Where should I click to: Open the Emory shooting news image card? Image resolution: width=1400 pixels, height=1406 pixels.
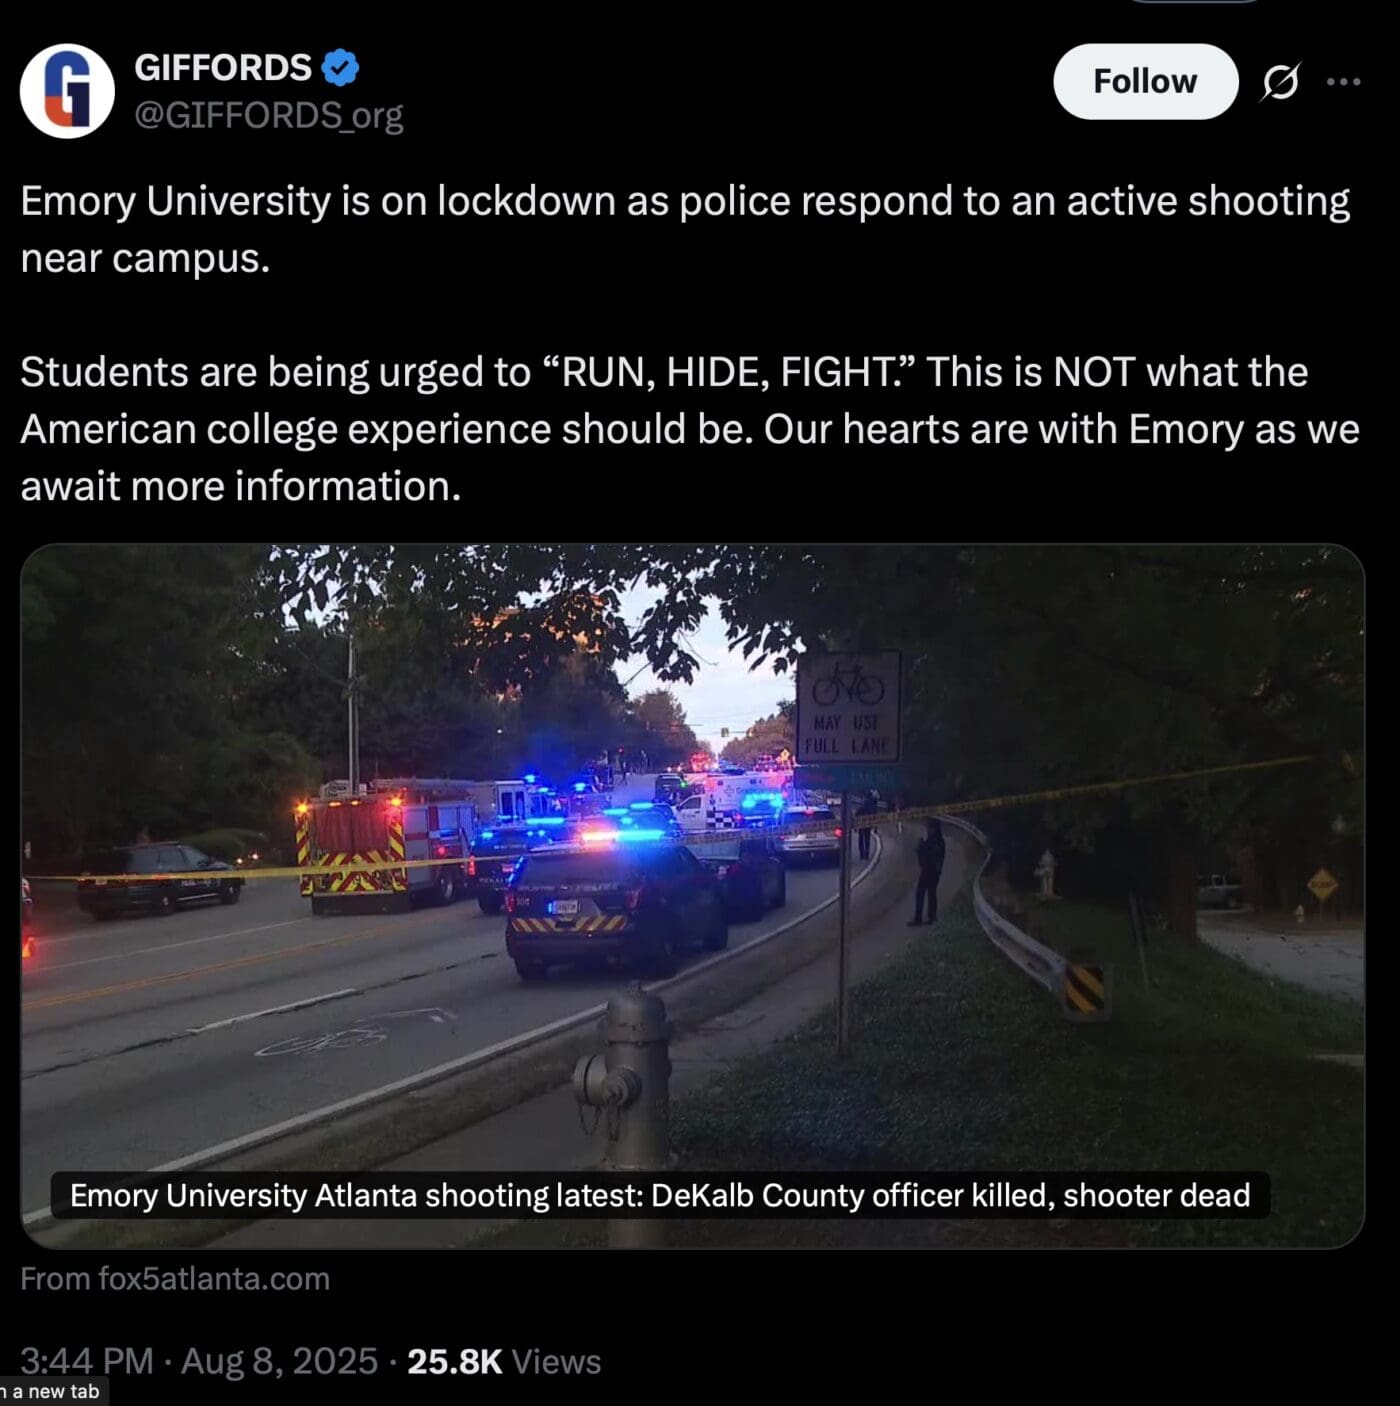pos(692,896)
